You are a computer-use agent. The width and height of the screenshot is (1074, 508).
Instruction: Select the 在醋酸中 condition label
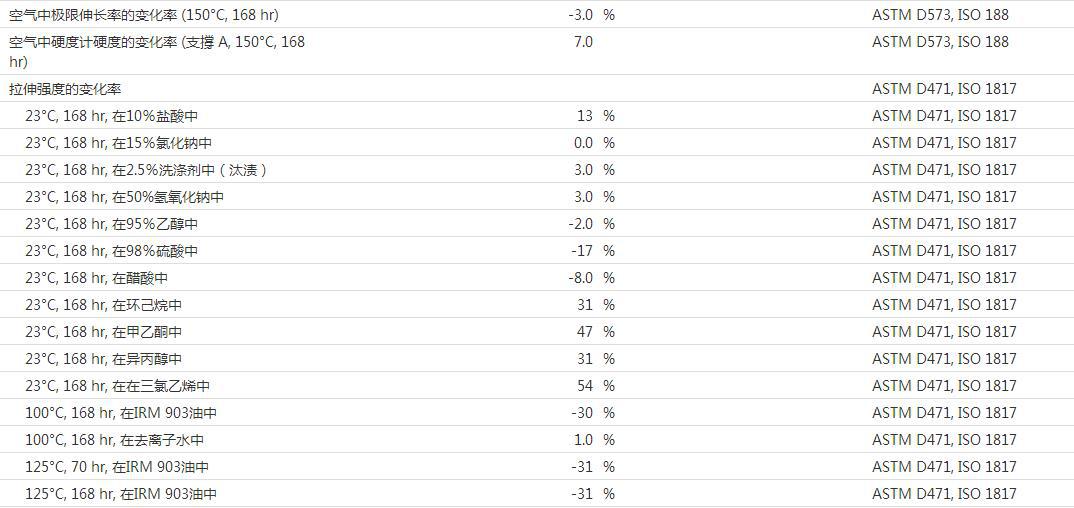[96, 278]
